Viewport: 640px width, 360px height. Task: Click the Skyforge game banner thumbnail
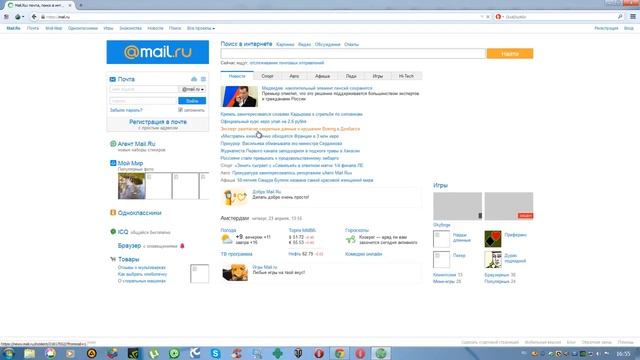click(458, 206)
